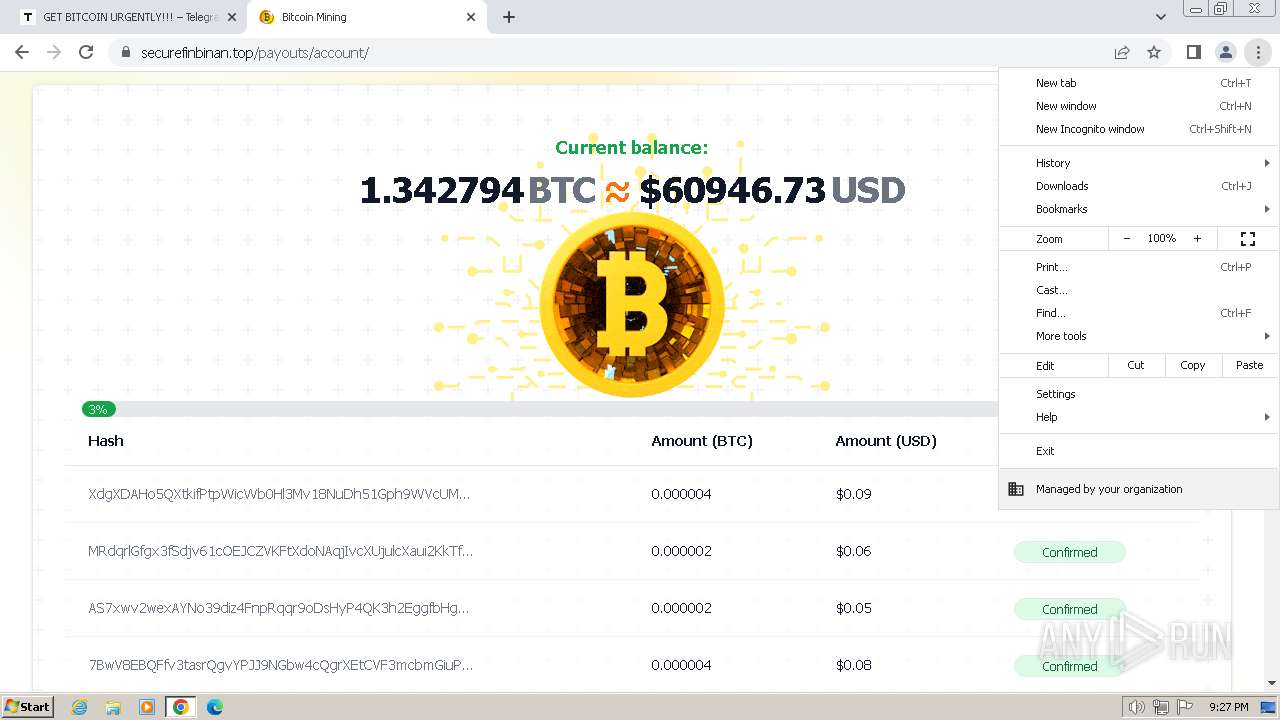Open the Windows Start button
The image size is (1280, 720).
coord(28,707)
